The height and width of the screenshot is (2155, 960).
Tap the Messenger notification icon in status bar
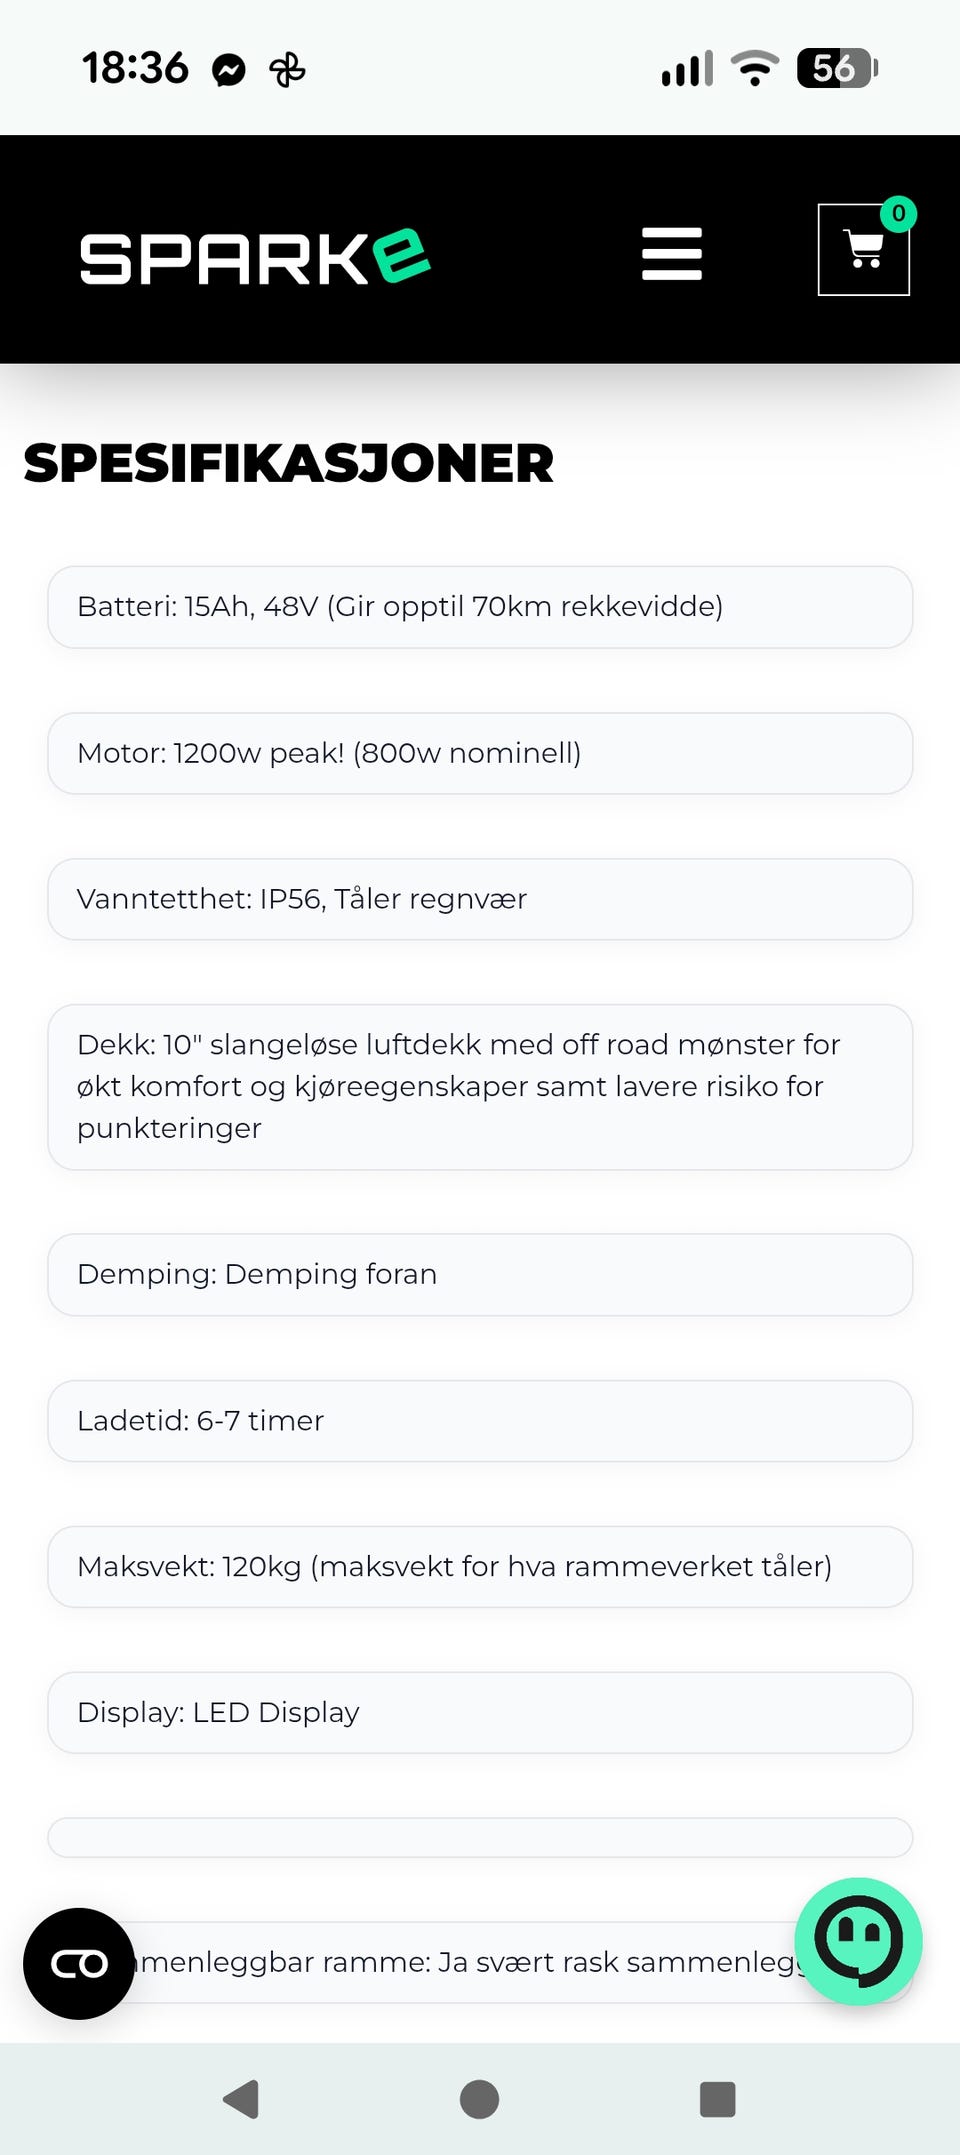tap(229, 70)
